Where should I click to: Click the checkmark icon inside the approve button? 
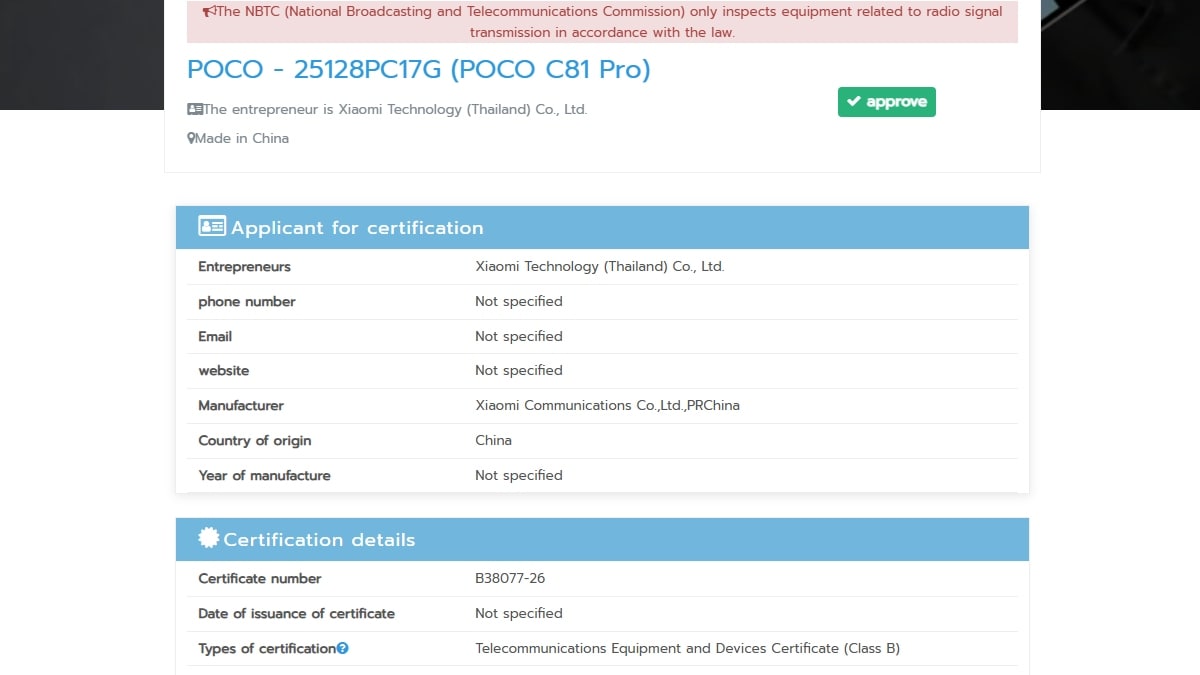854,101
